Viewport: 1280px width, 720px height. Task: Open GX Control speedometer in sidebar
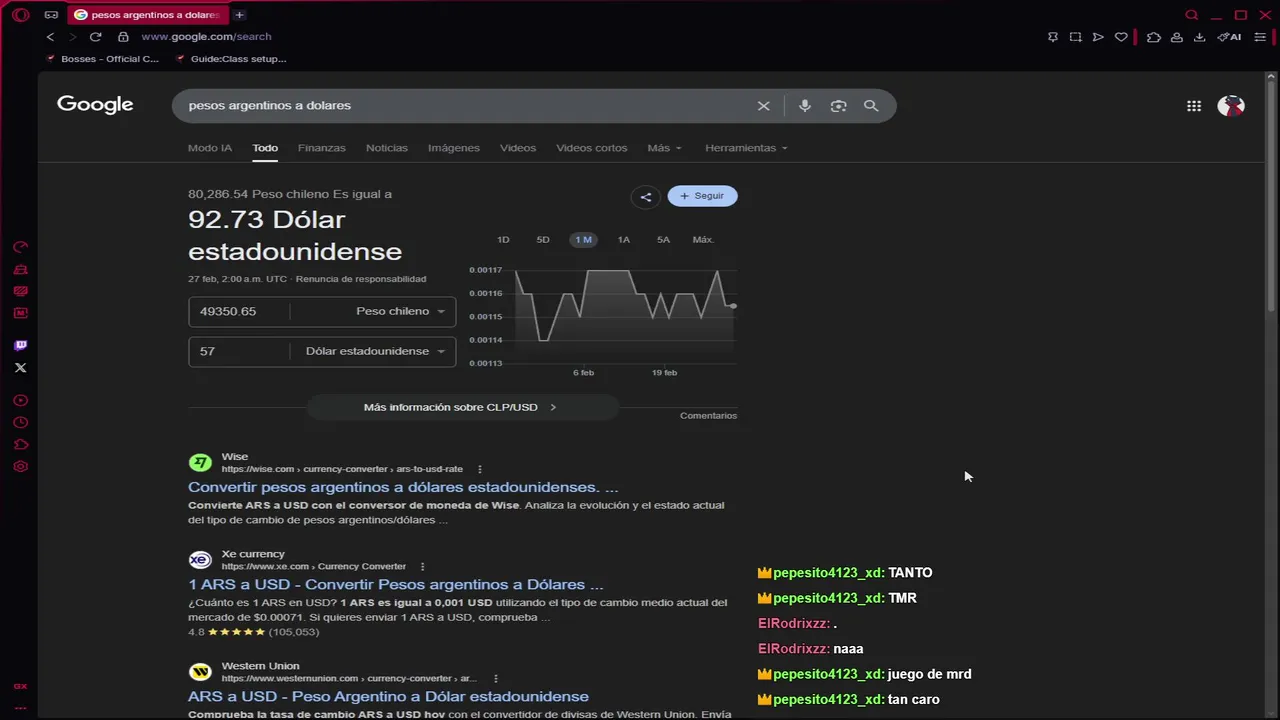click(20, 247)
